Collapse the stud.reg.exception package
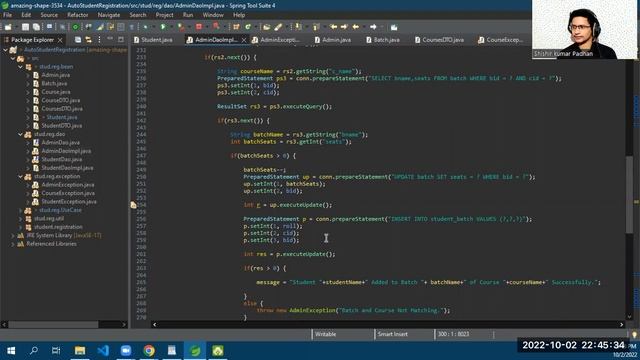Viewport: 640px width, 360px height. click(20, 176)
